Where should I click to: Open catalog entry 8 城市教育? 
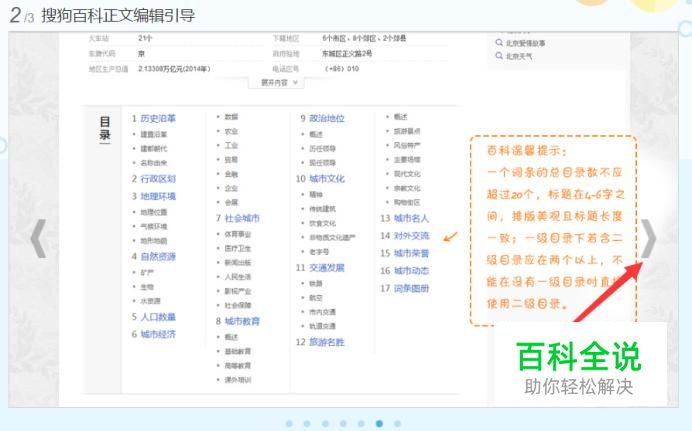pyautogui.click(x=242, y=321)
